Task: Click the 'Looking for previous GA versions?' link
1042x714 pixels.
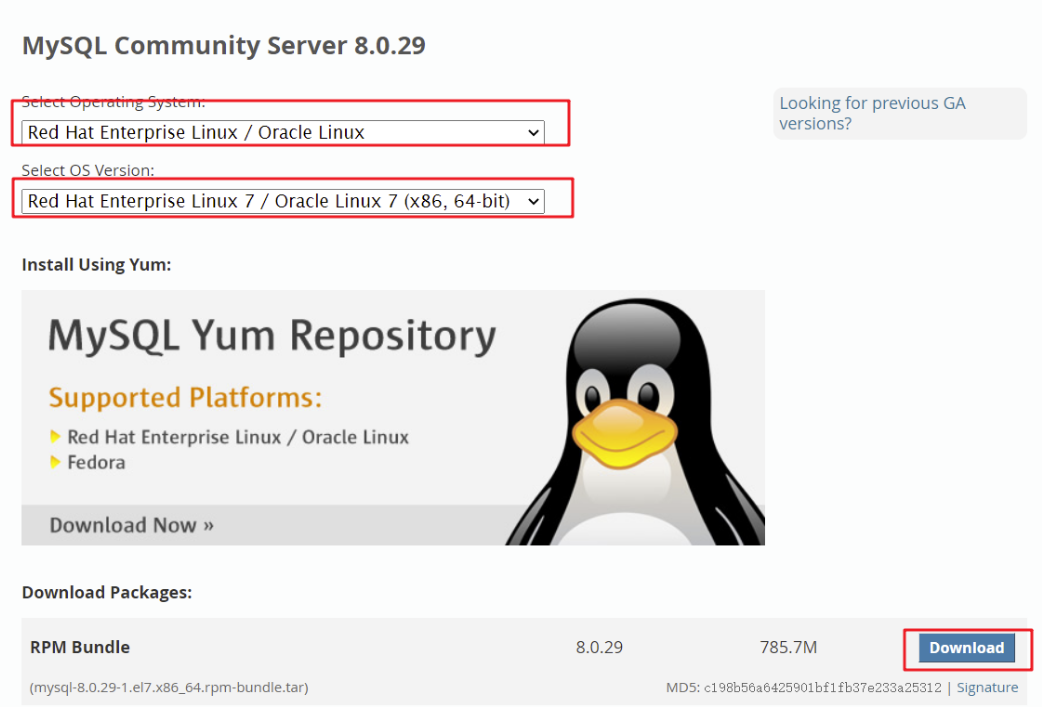Action: click(x=872, y=113)
